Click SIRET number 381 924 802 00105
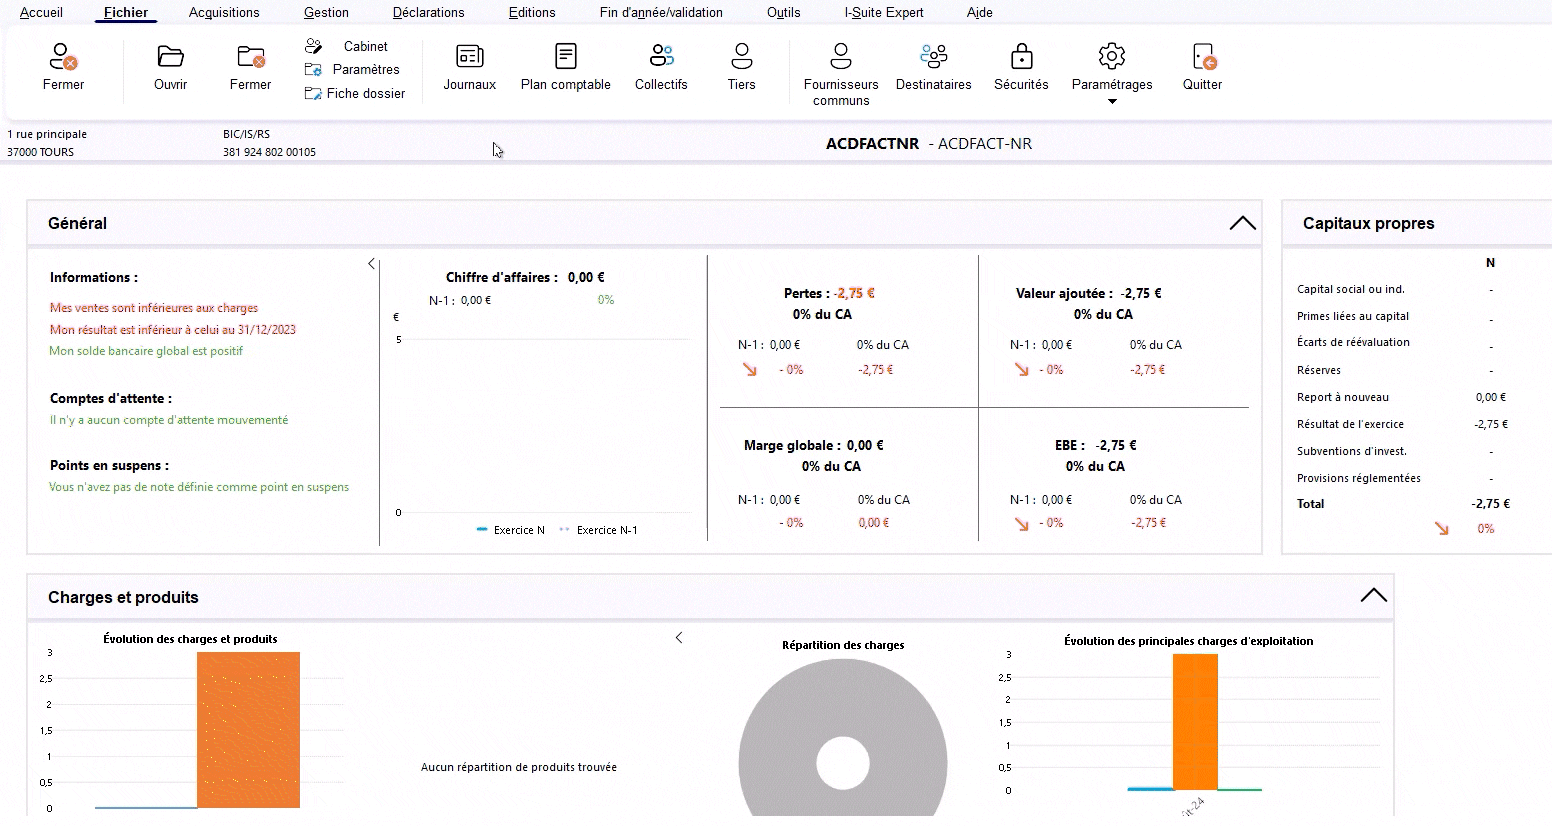The width and height of the screenshot is (1552, 826). pyautogui.click(x=269, y=152)
